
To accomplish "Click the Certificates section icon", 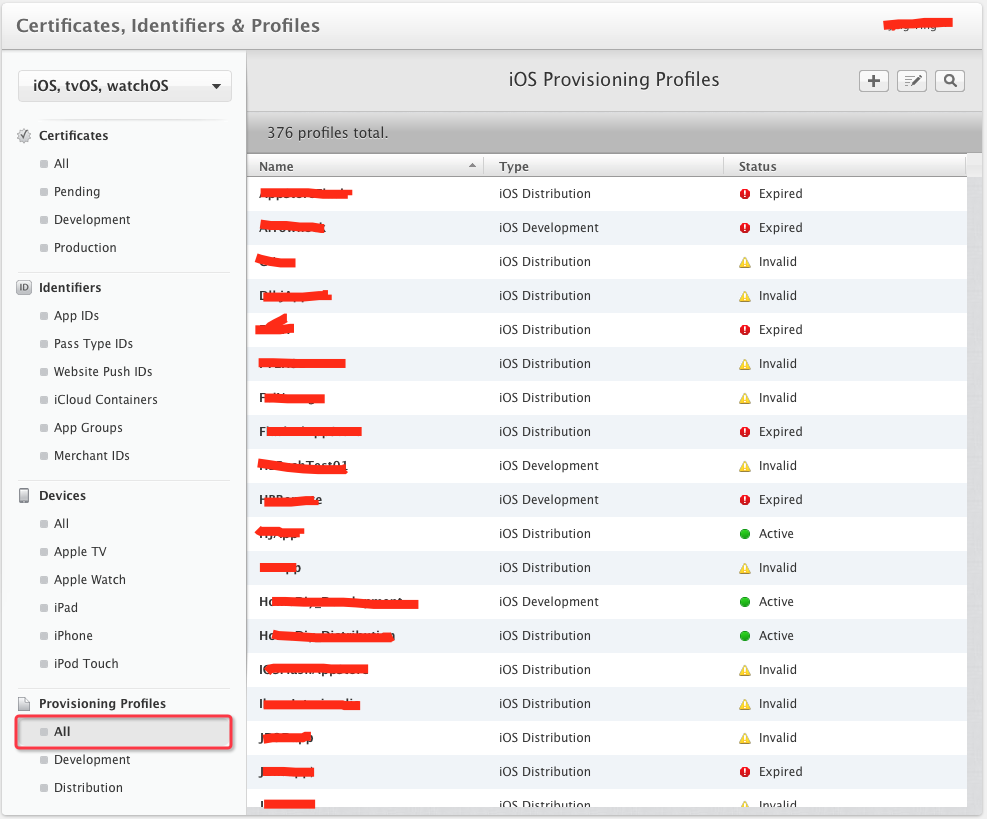I will 25,136.
